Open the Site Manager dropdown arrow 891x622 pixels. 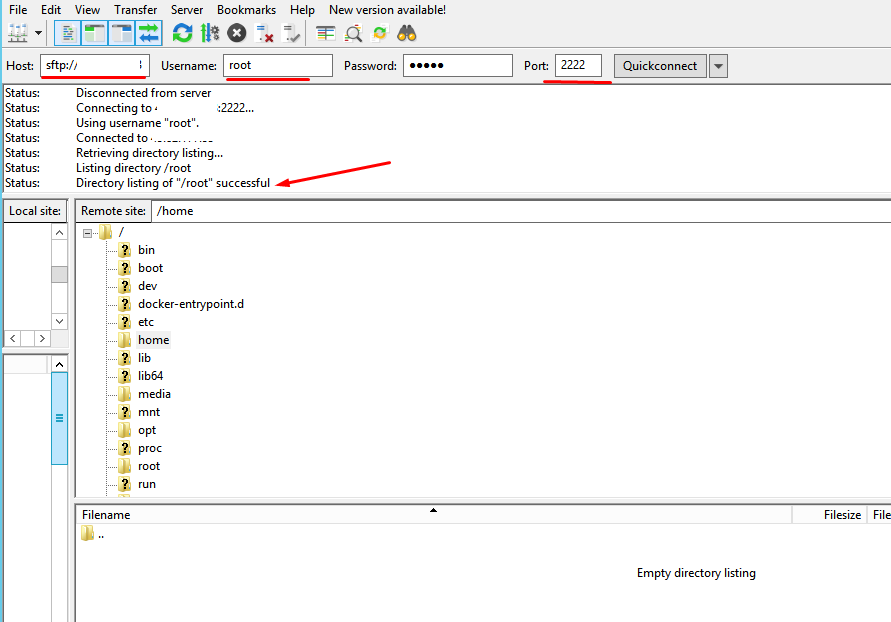click(39, 33)
